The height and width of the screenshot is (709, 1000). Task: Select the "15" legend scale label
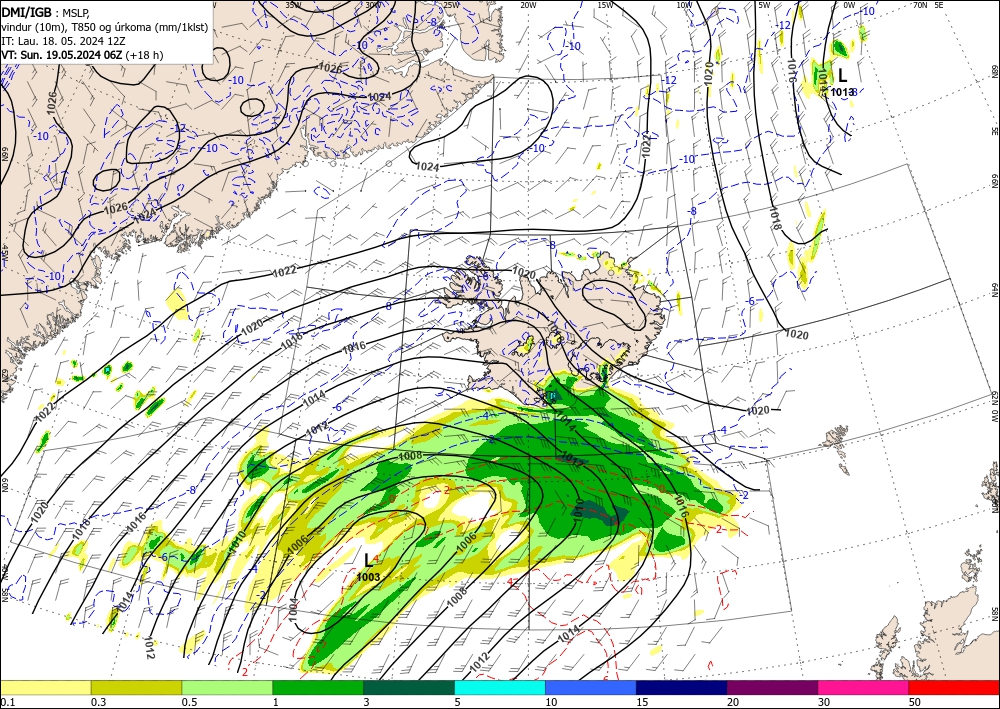pyautogui.click(x=642, y=702)
